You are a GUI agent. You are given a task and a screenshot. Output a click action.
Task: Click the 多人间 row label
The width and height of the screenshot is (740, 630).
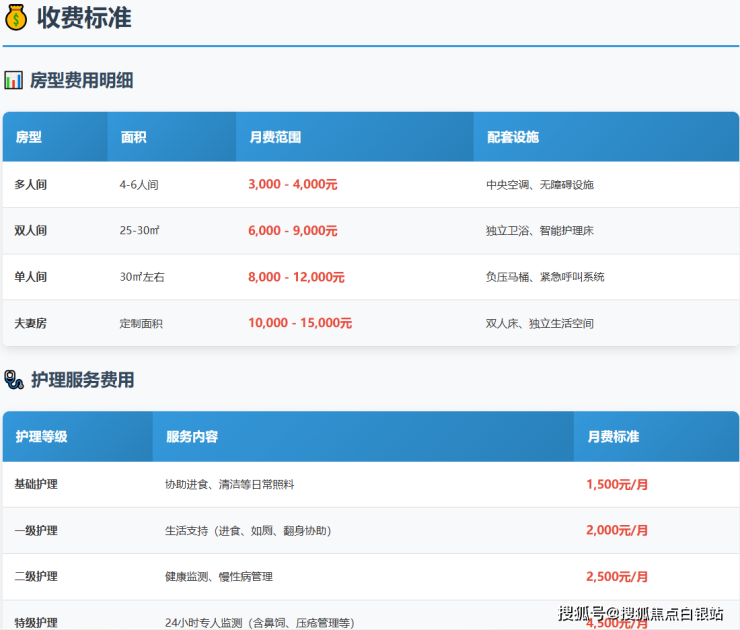pyautogui.click(x=30, y=185)
